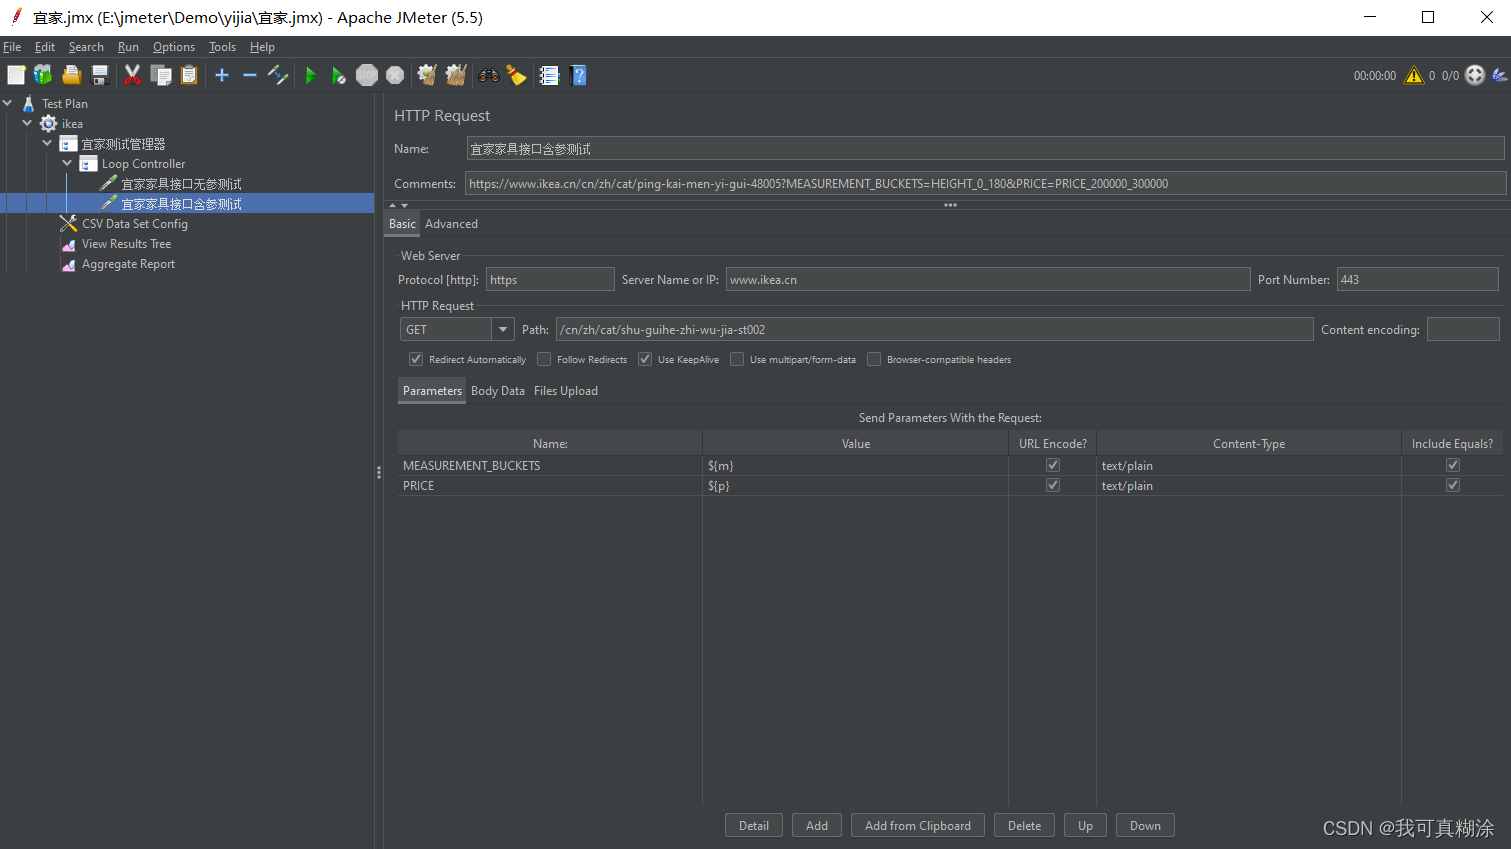Enable Use multipart/form-data checkbox
This screenshot has height=849, width=1511.
737,359
